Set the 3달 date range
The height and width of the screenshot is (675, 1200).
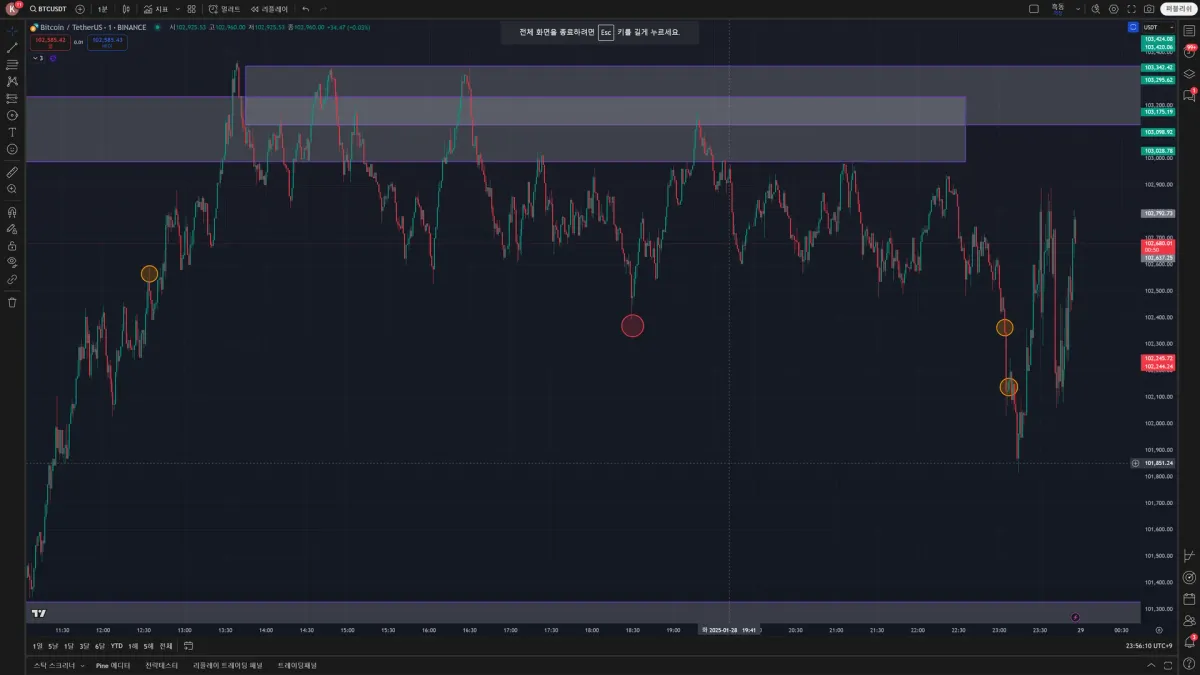(84, 646)
